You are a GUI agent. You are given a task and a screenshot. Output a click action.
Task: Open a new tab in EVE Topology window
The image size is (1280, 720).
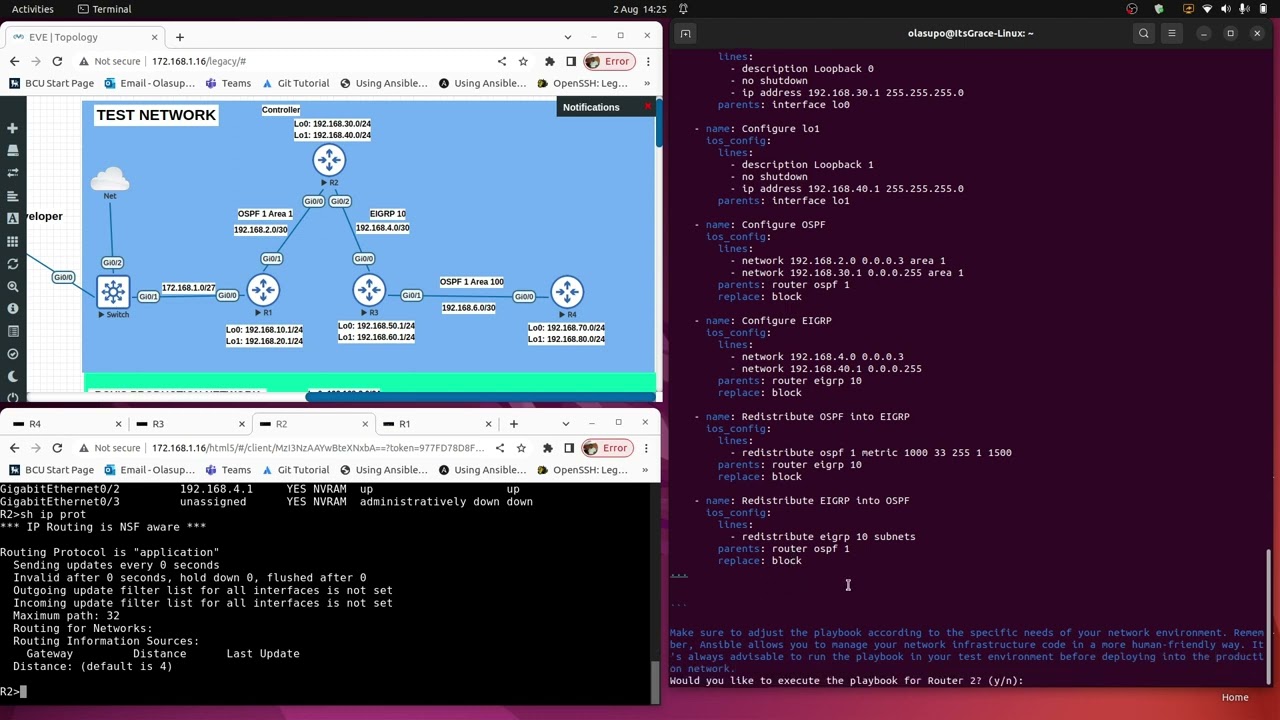[180, 37]
